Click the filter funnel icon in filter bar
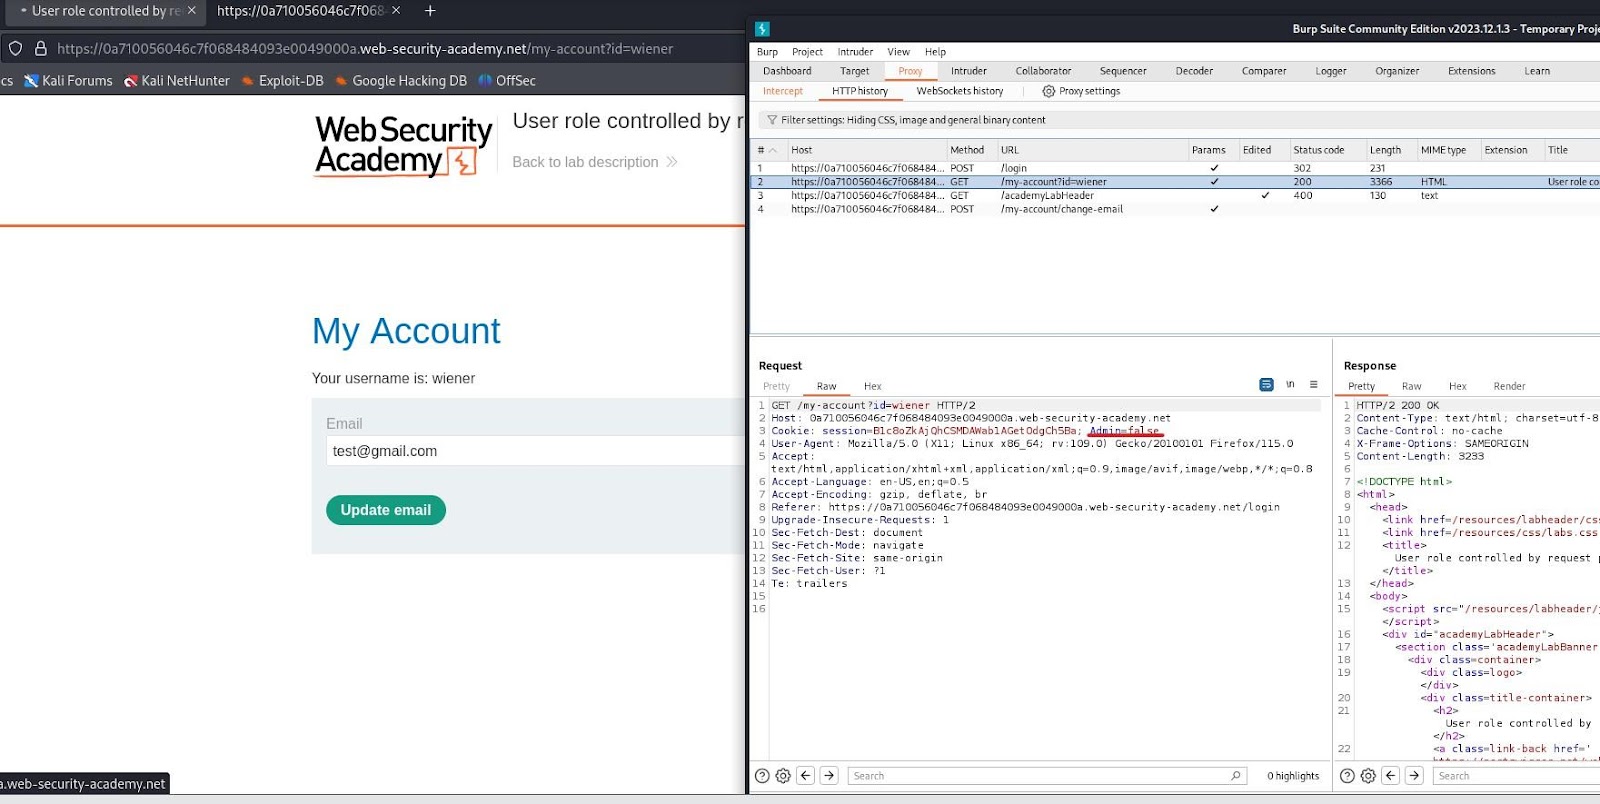1600x804 pixels. [772, 120]
